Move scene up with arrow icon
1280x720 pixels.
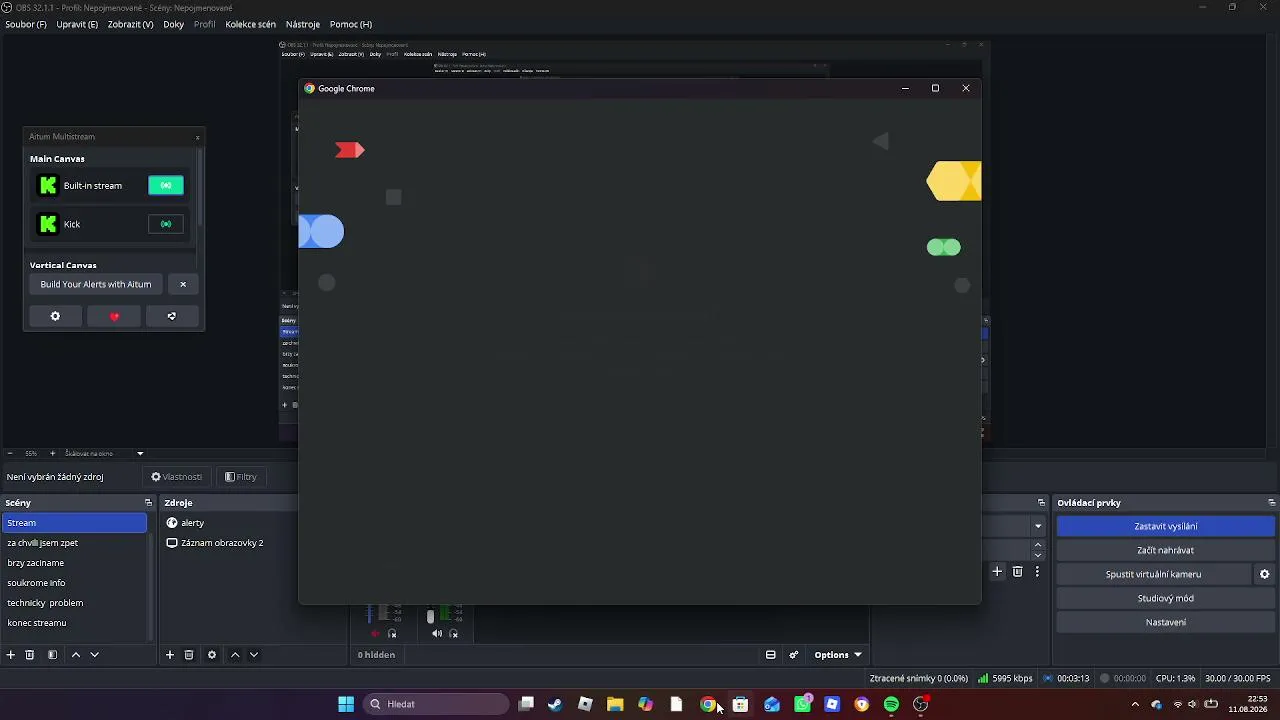point(75,655)
